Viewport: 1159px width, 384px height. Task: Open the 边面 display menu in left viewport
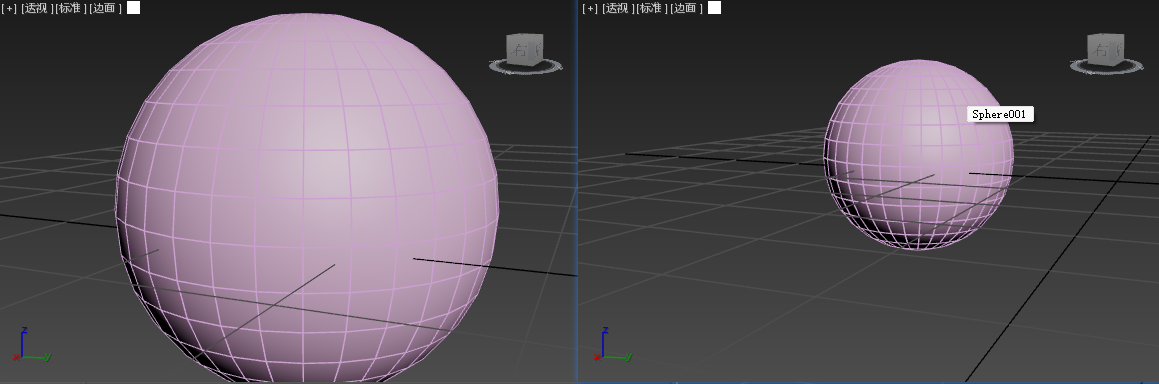106,8
